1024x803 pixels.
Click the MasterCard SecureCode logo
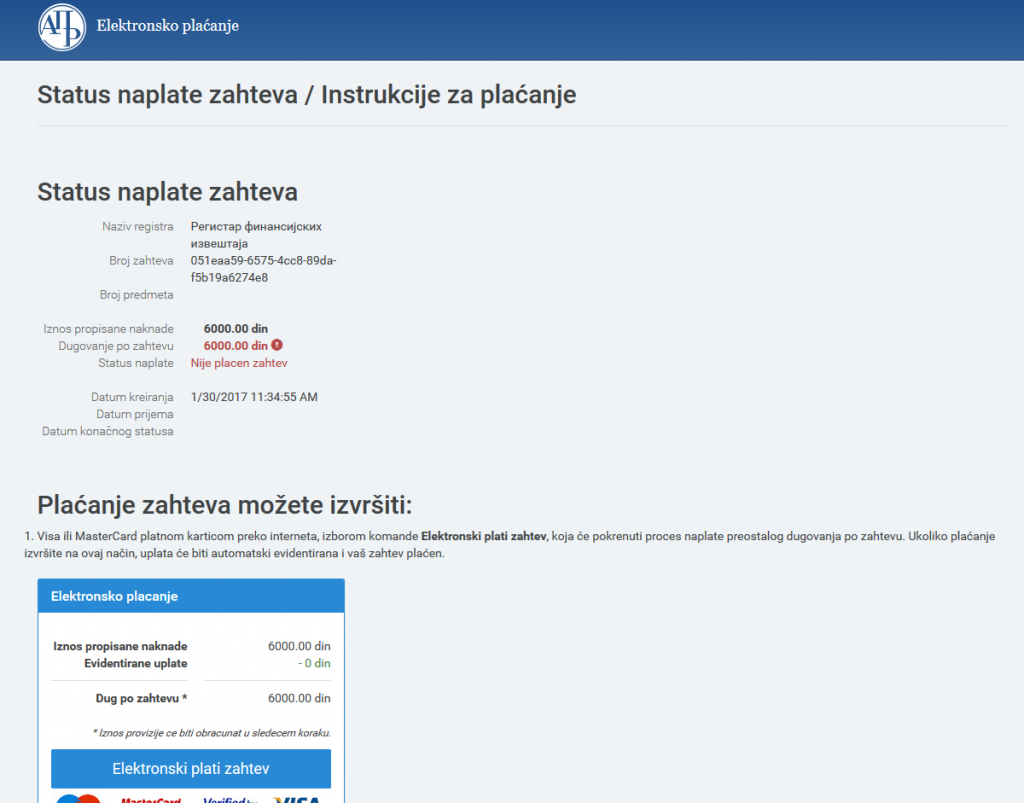tap(150, 799)
